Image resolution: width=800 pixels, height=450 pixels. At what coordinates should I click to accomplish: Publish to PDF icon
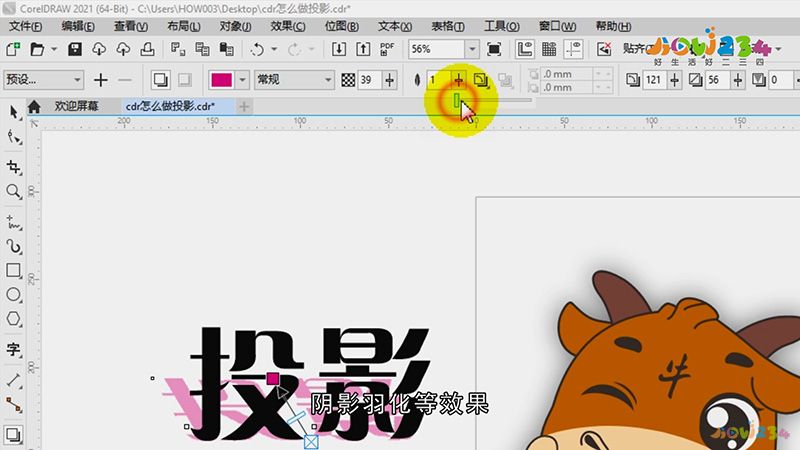pyautogui.click(x=387, y=49)
